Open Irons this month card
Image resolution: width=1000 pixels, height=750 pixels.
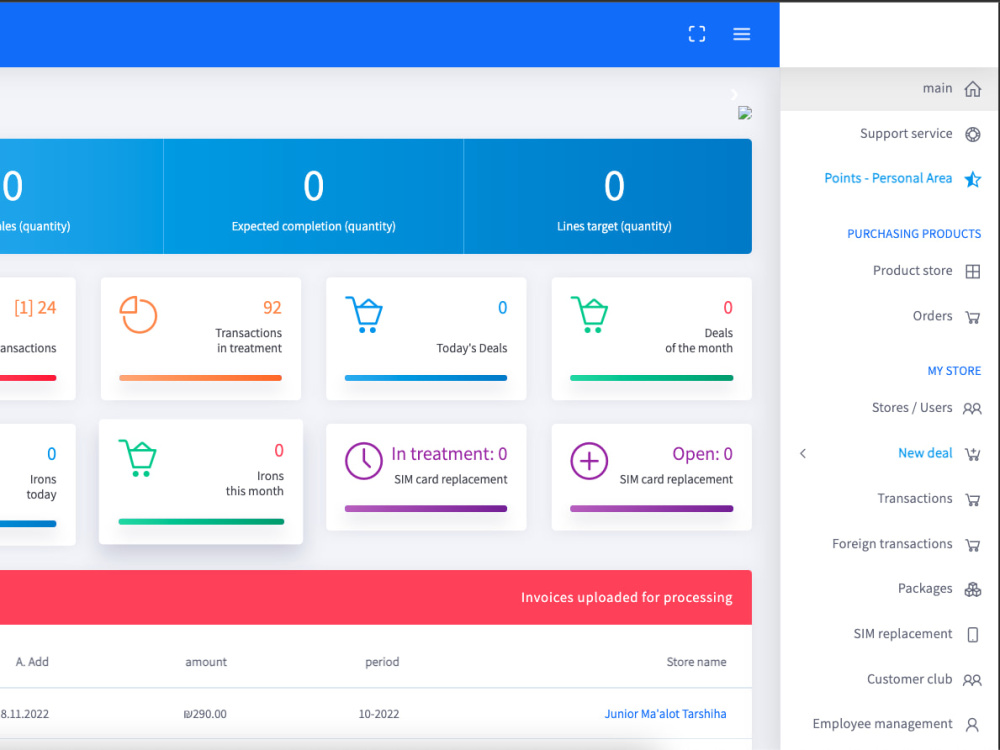(x=201, y=482)
